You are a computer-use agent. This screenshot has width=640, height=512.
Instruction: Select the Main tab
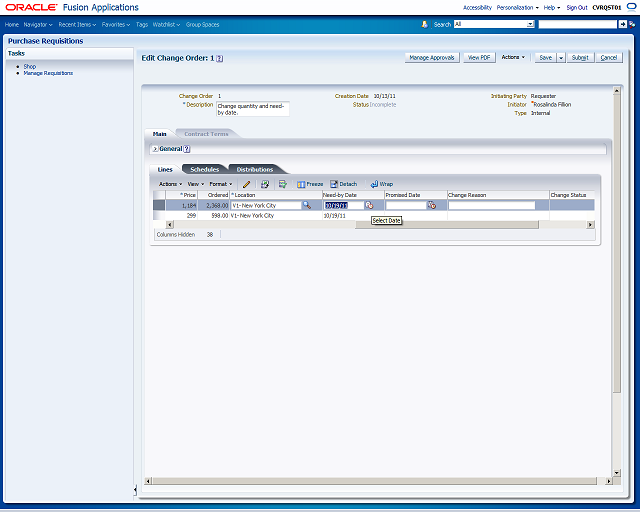tap(160, 134)
